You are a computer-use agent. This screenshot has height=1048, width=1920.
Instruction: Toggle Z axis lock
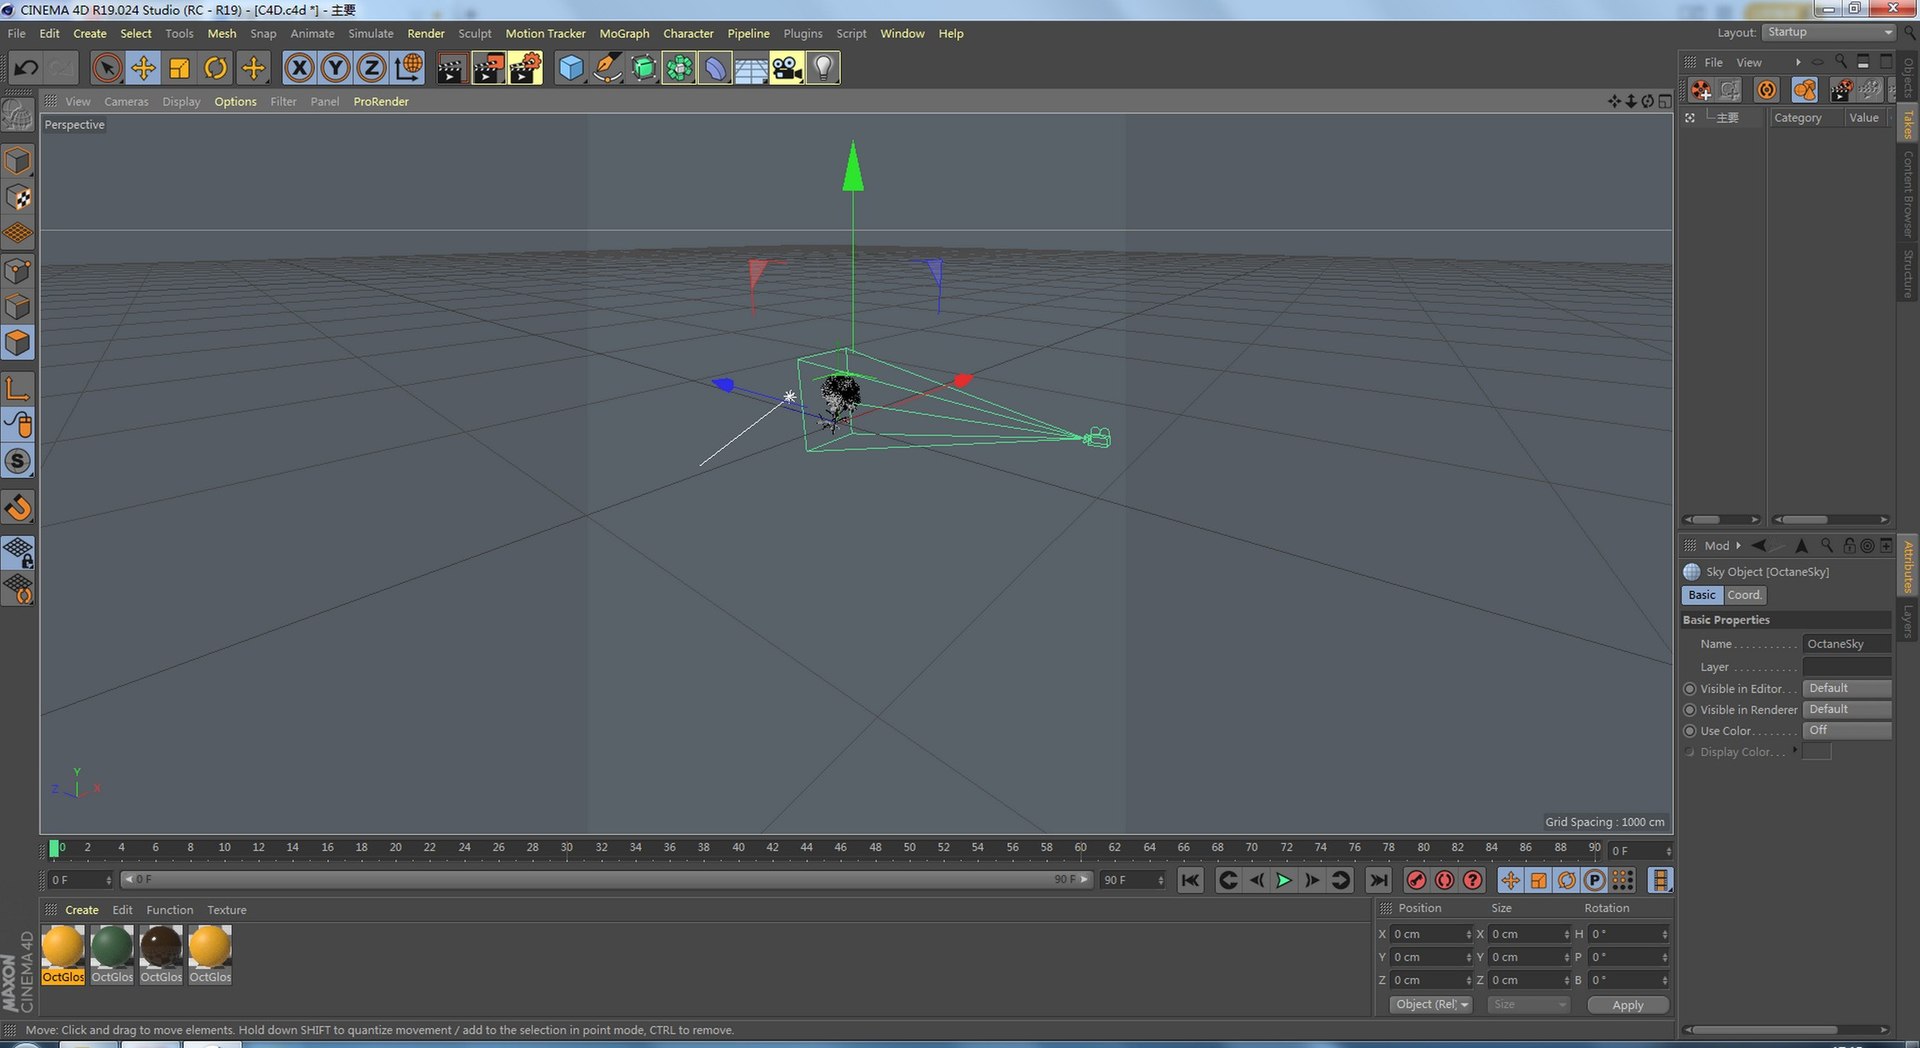point(371,68)
